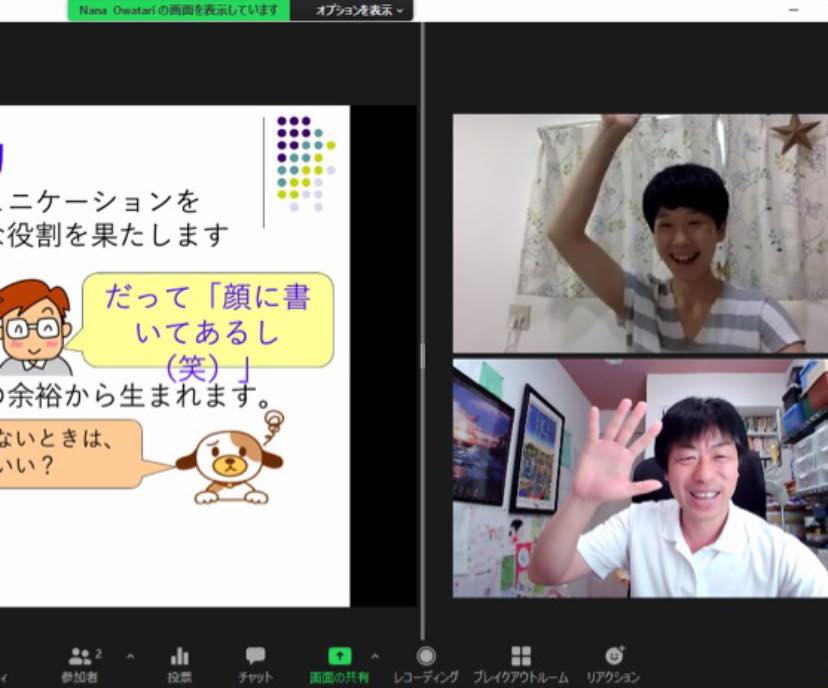Open the Reactions (リアクション) menu
The height and width of the screenshot is (688, 828).
(613, 664)
